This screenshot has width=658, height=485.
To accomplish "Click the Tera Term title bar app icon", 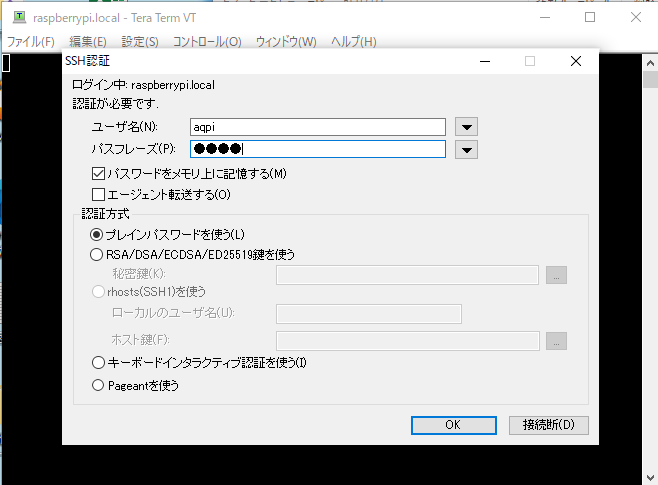I will click(x=19, y=17).
